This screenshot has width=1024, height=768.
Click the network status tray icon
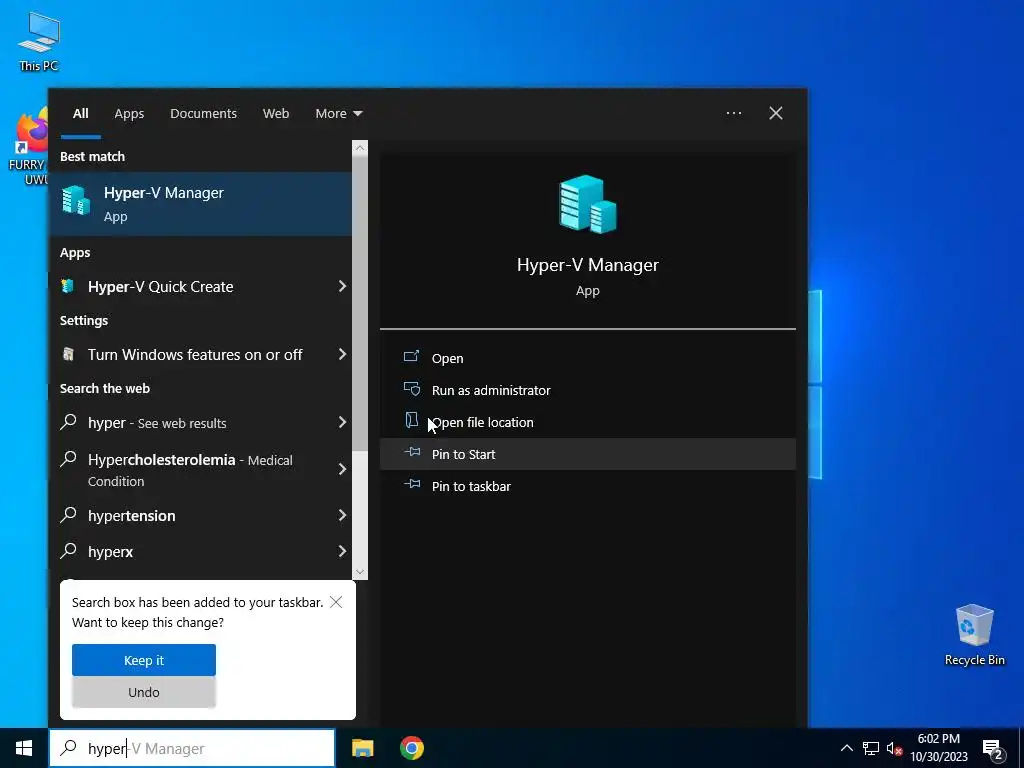[x=871, y=748]
